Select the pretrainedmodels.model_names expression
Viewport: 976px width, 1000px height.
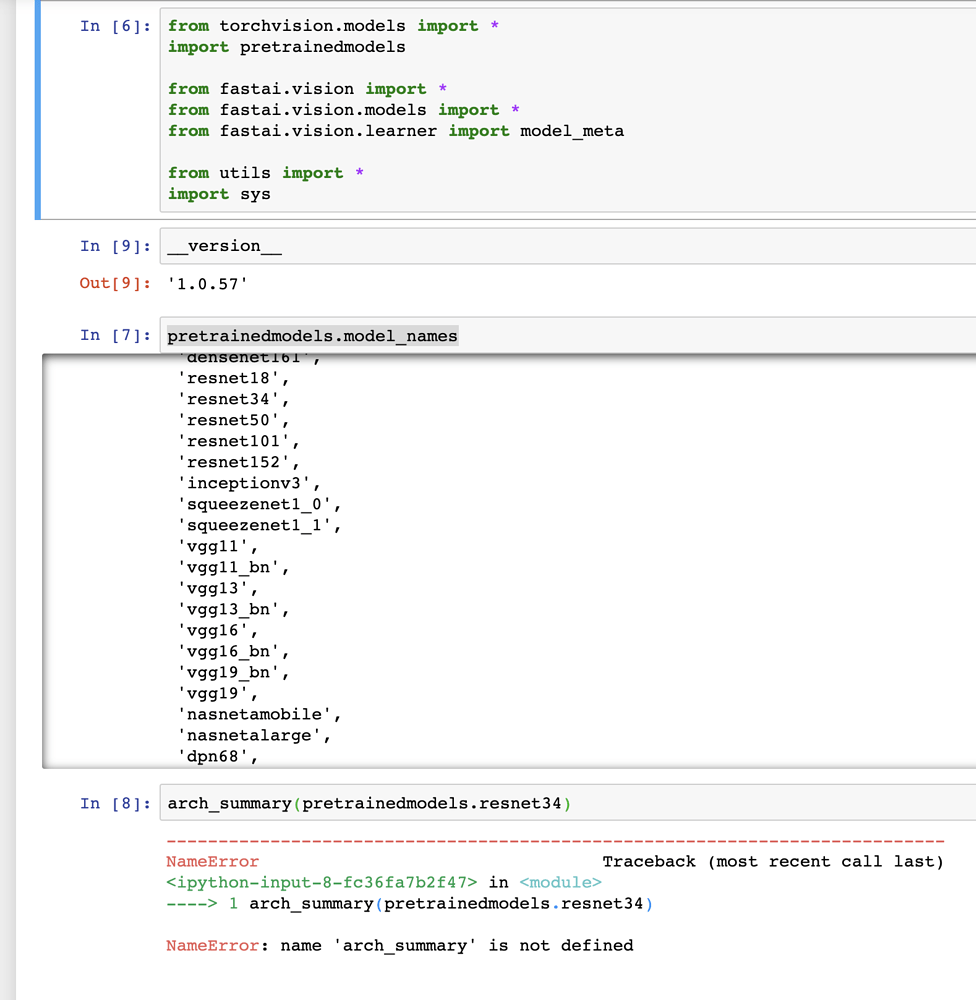(x=312, y=336)
